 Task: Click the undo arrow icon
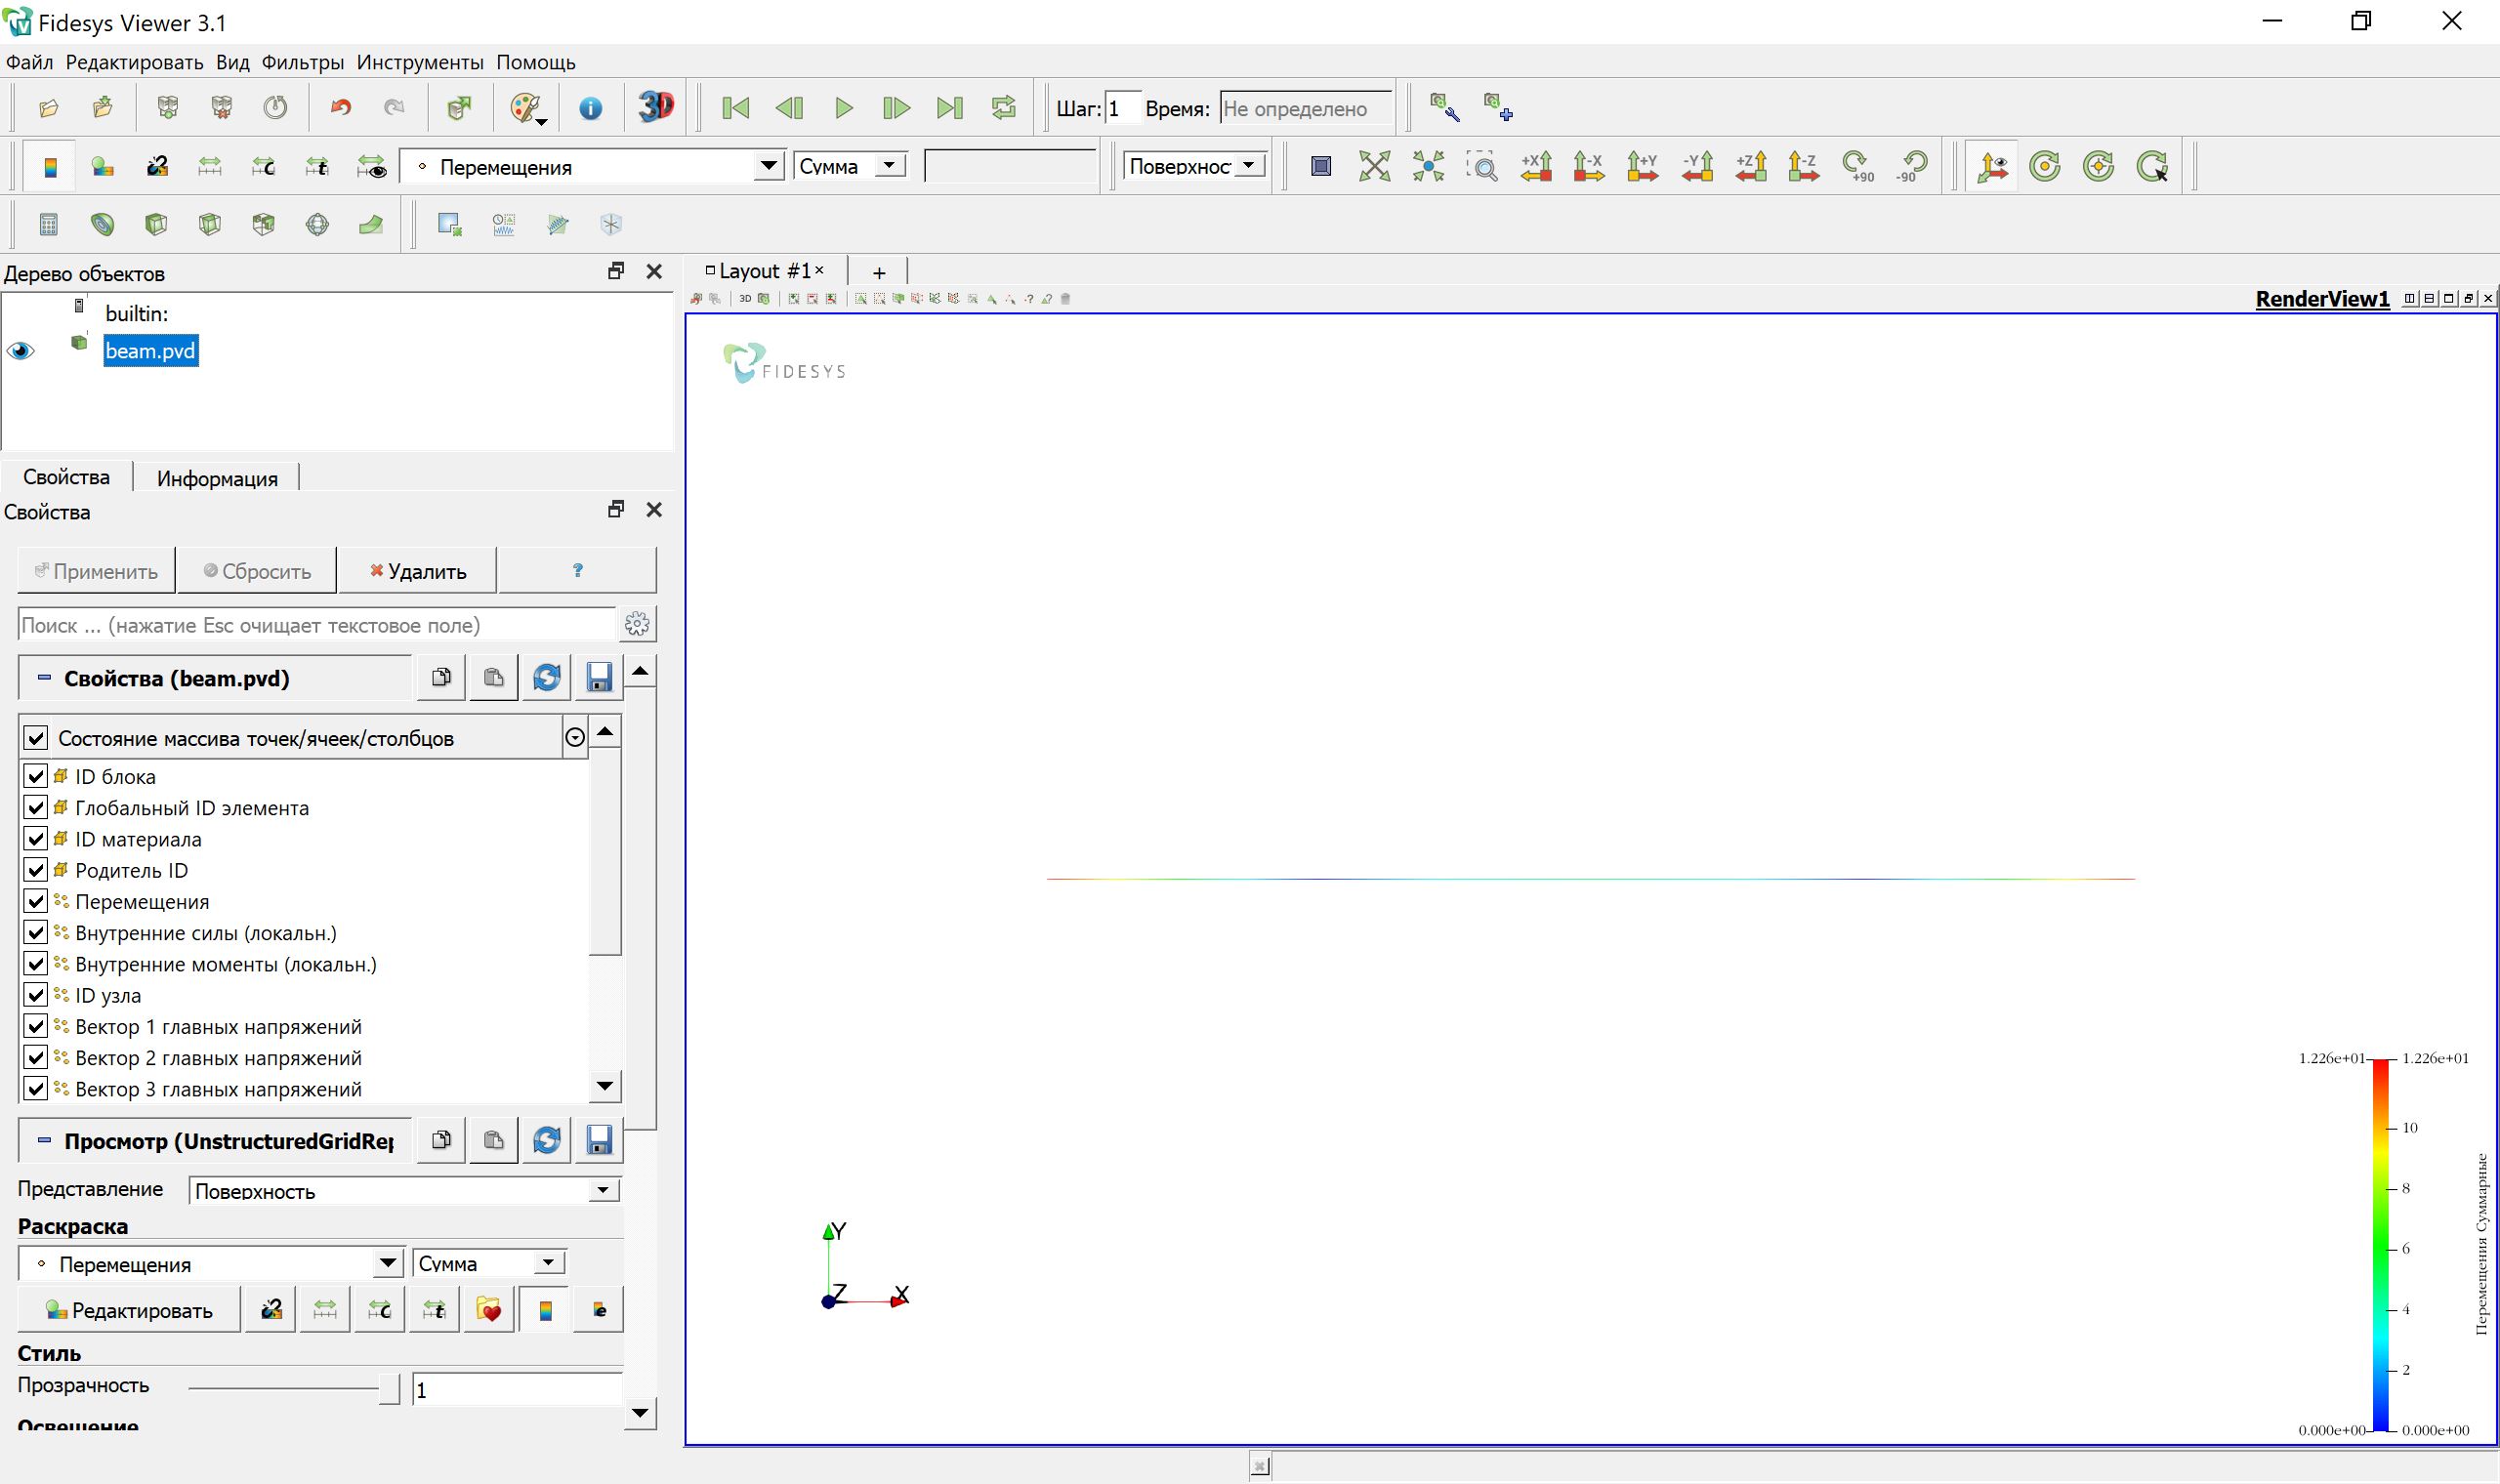341,107
